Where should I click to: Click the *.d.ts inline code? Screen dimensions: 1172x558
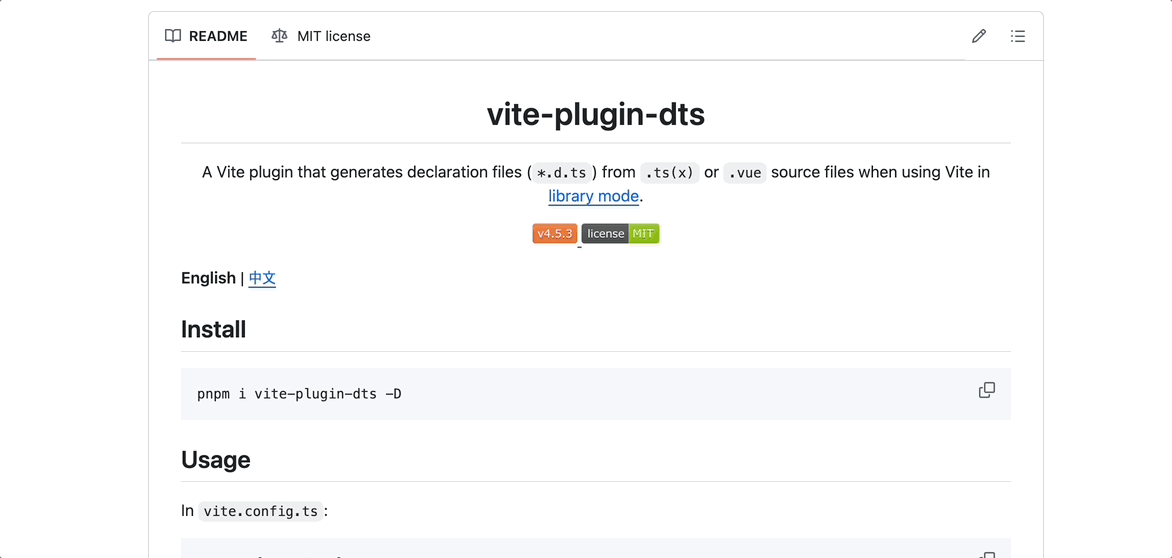562,172
